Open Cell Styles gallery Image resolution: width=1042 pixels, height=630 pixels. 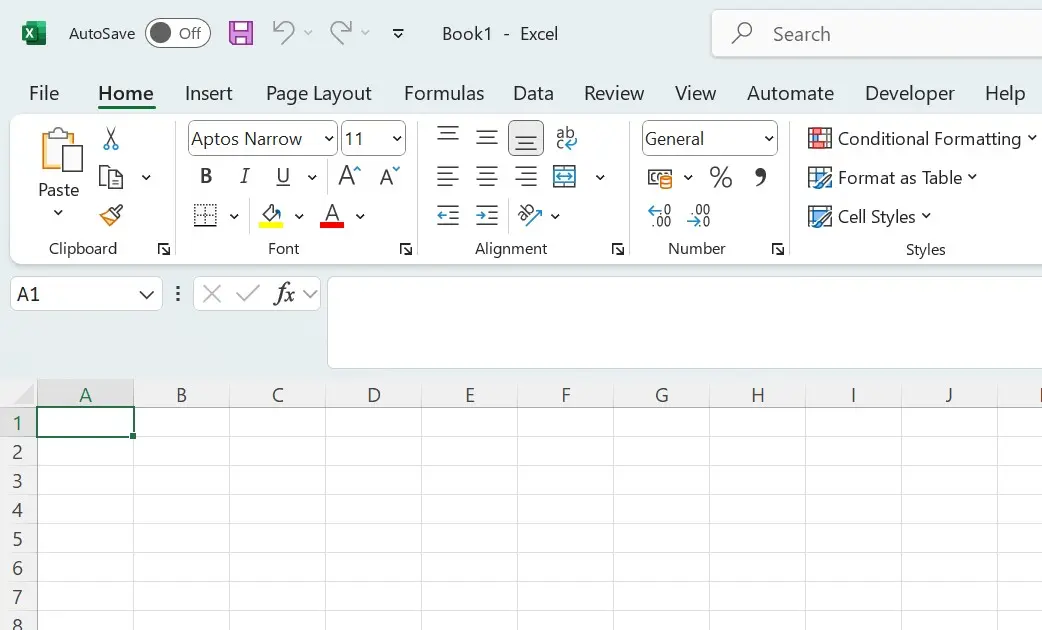pos(869,216)
